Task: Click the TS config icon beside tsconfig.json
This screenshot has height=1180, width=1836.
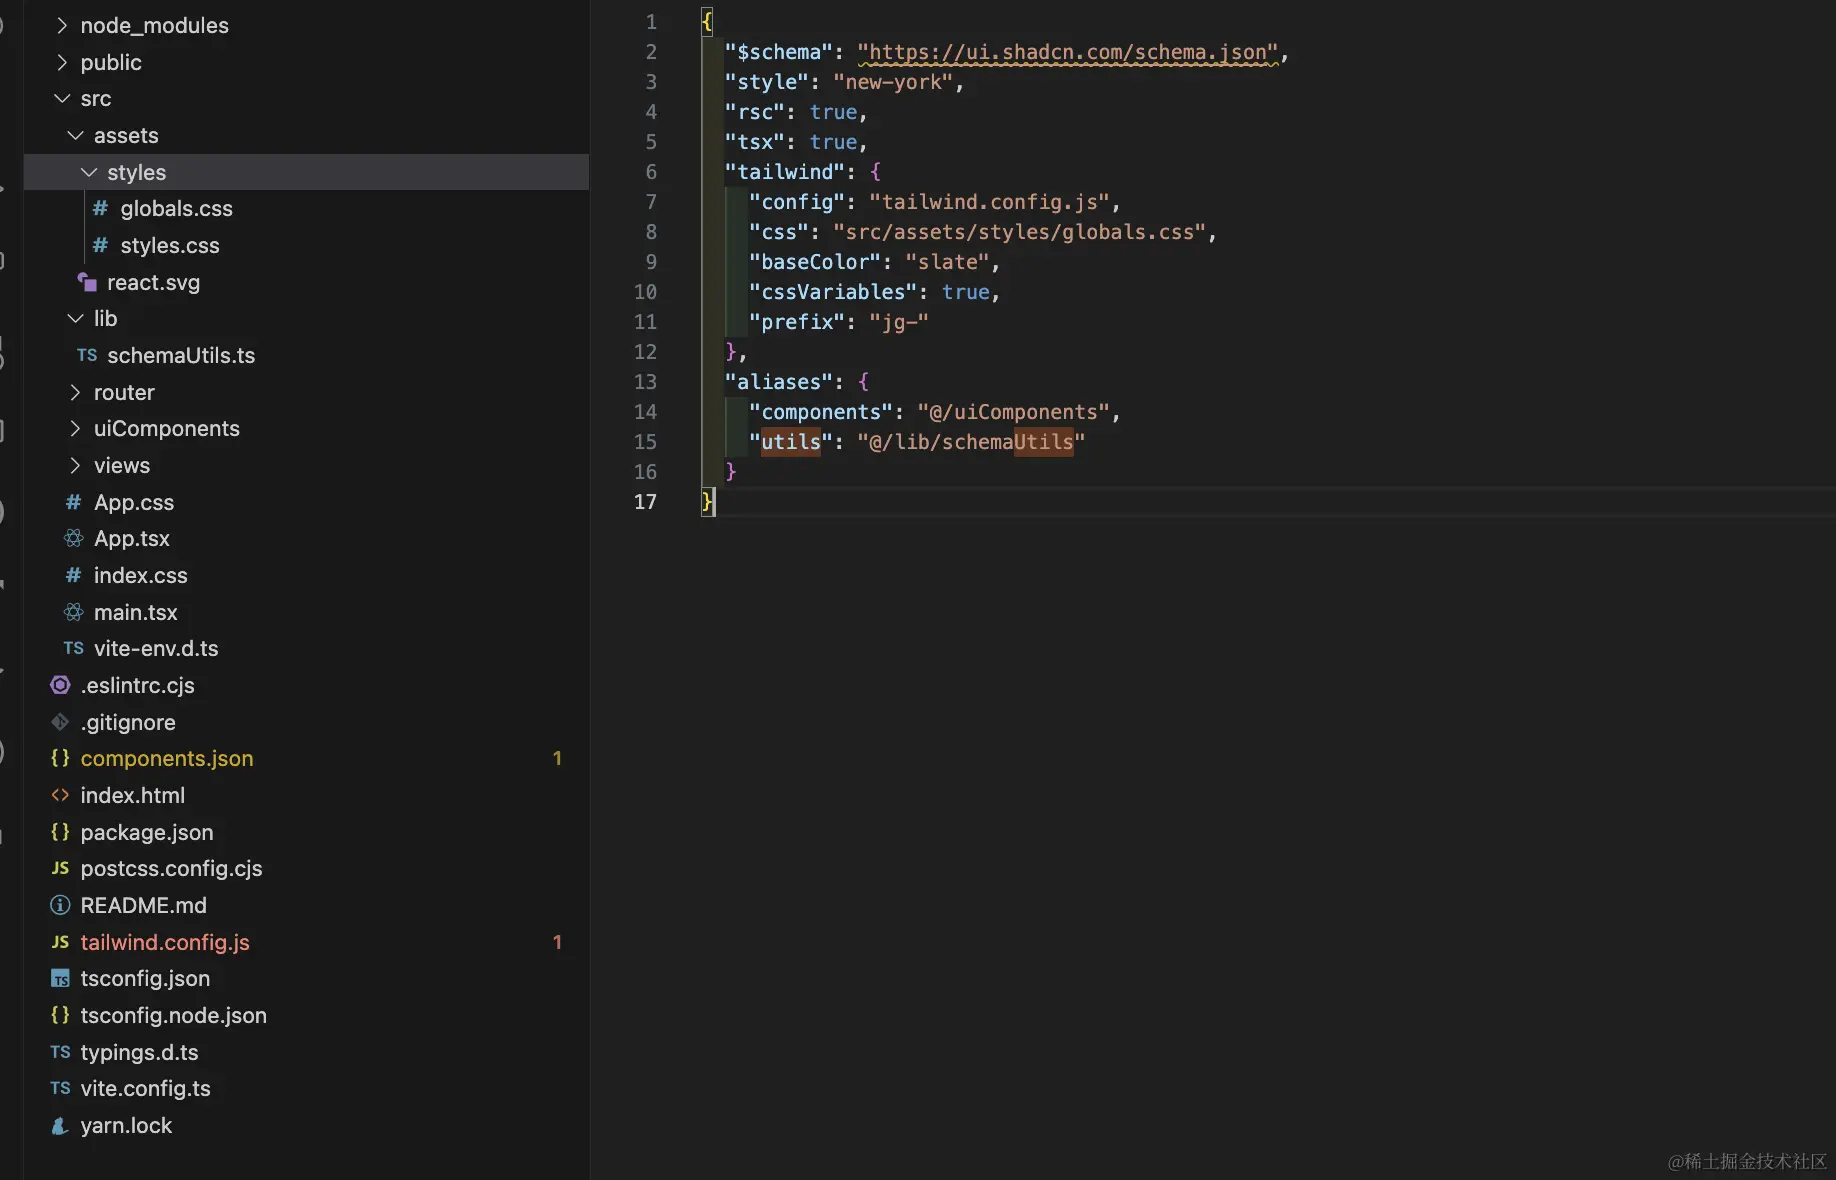Action: pos(60,979)
